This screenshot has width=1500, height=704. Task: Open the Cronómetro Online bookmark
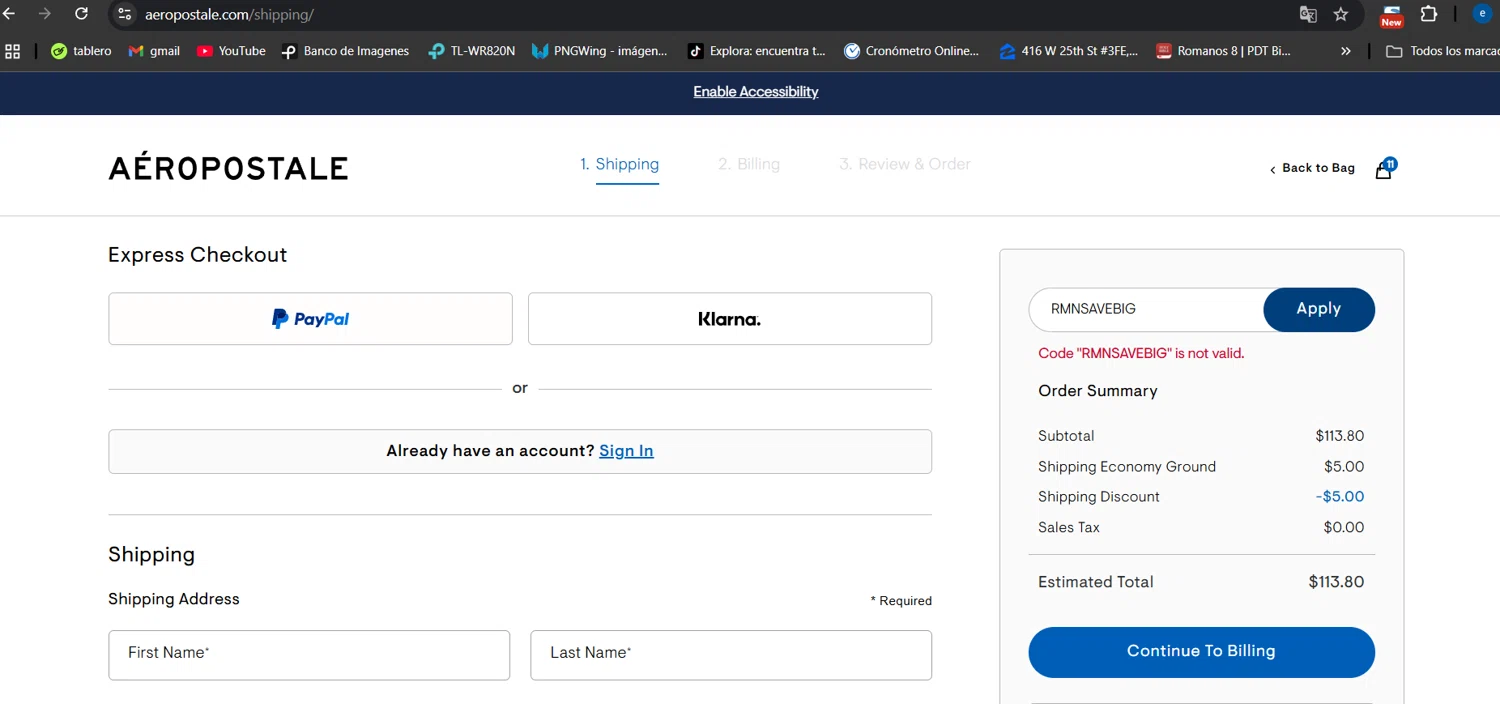(x=911, y=51)
